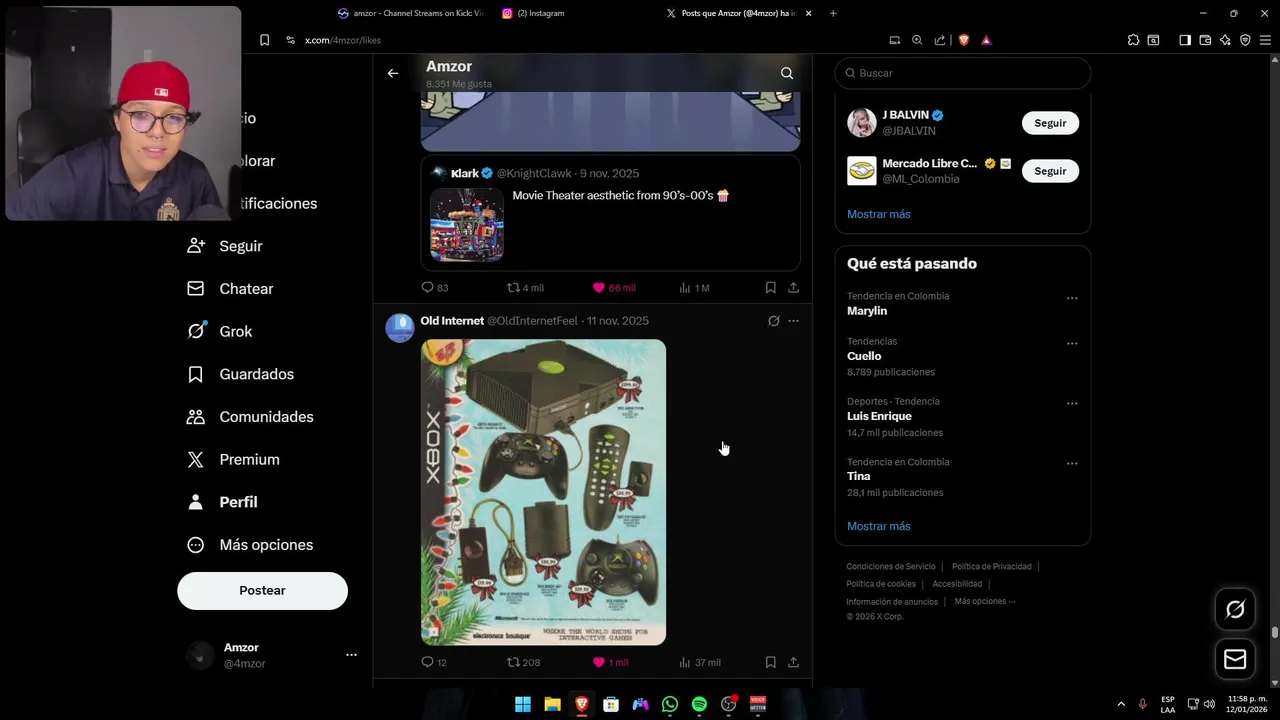The image size is (1280, 720).
Task: Open the Brave Wallet icon
Action: (x=1205, y=40)
